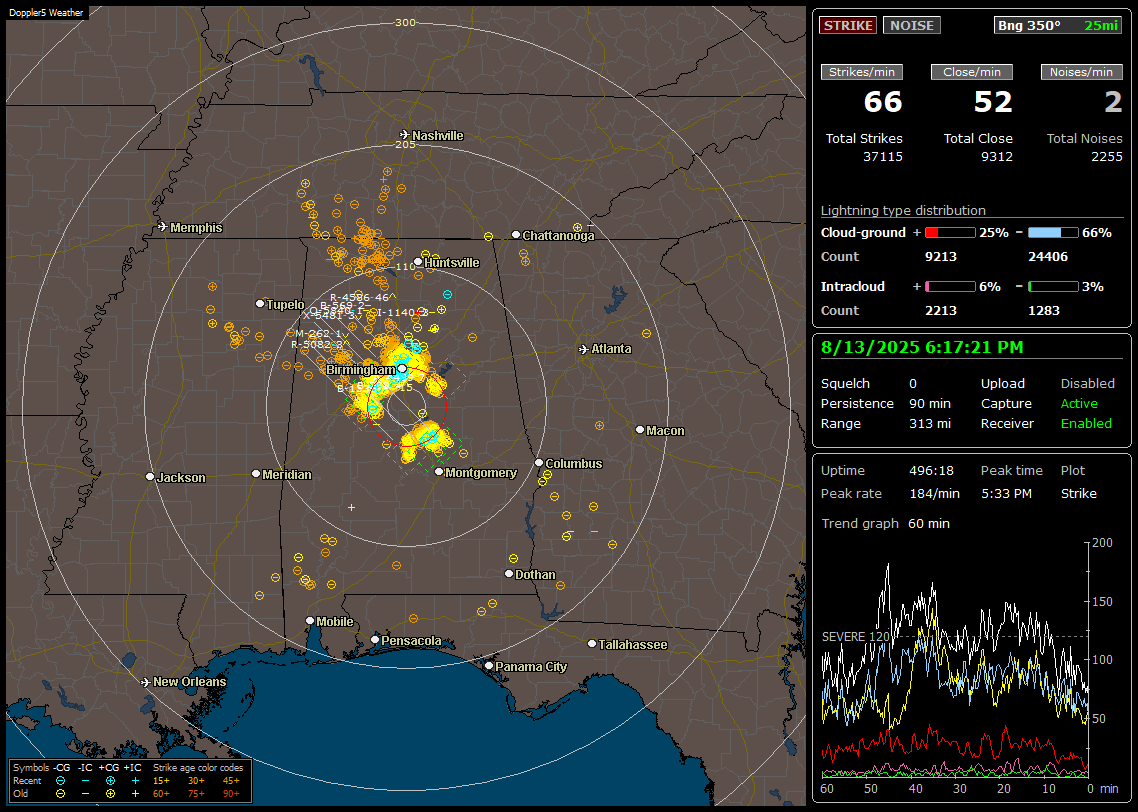The image size is (1138, 812).
Task: Click the Panama City marker dot
Action: click(489, 665)
